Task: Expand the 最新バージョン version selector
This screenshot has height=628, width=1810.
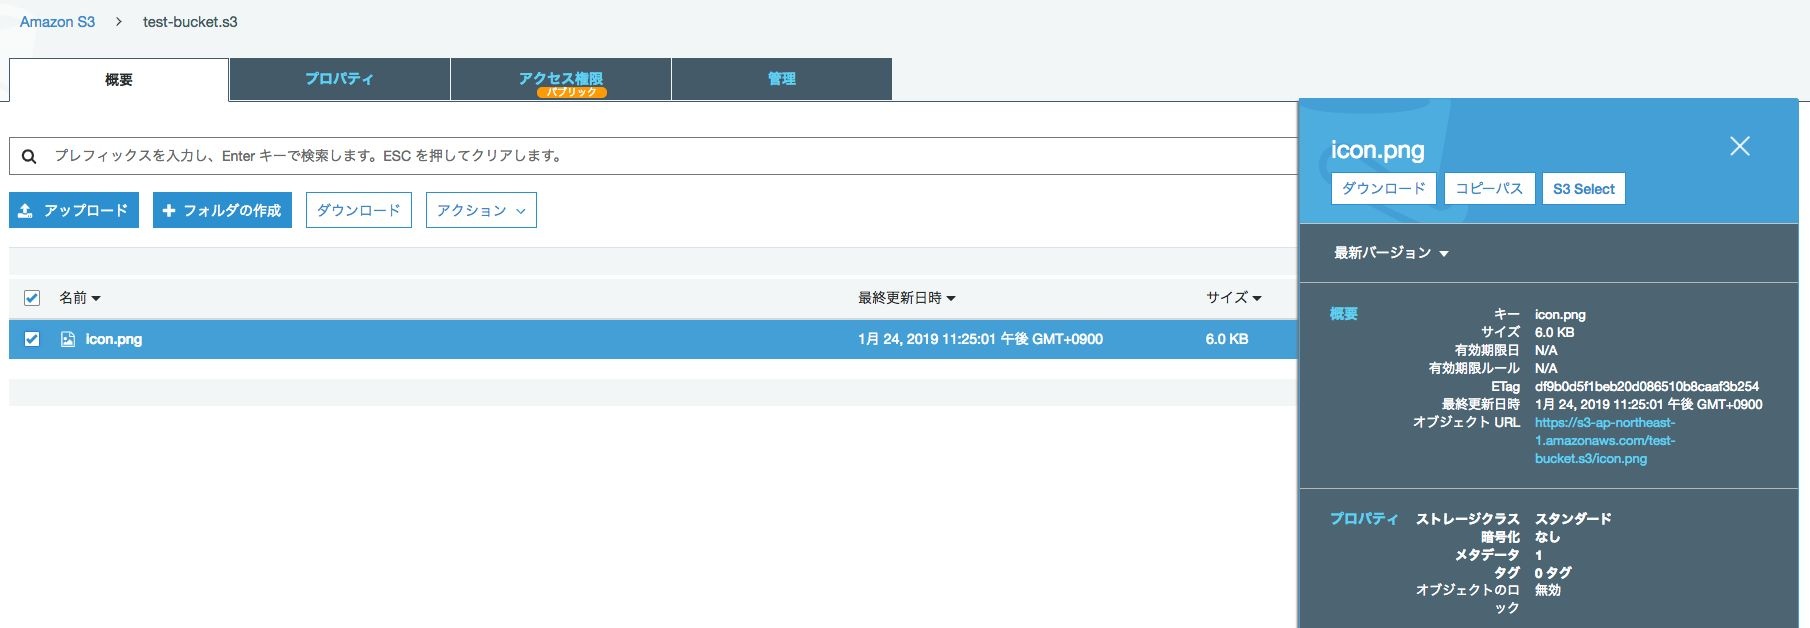Action: (x=1391, y=253)
